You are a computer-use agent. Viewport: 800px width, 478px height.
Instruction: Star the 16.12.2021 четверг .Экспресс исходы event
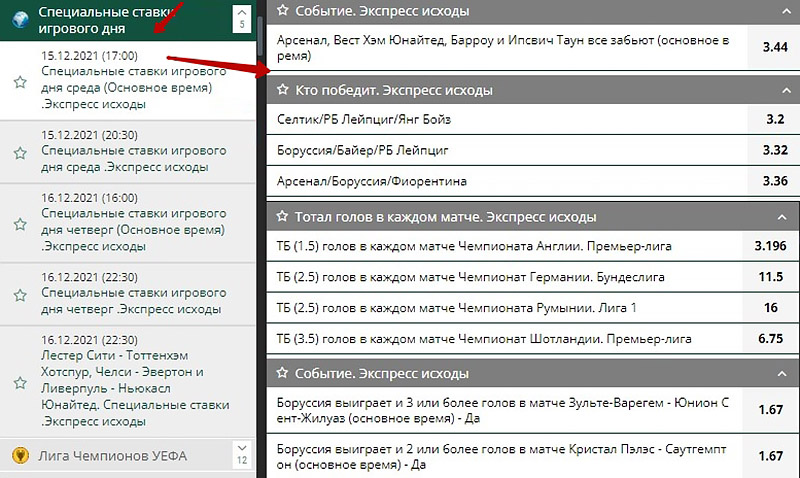click(x=20, y=295)
